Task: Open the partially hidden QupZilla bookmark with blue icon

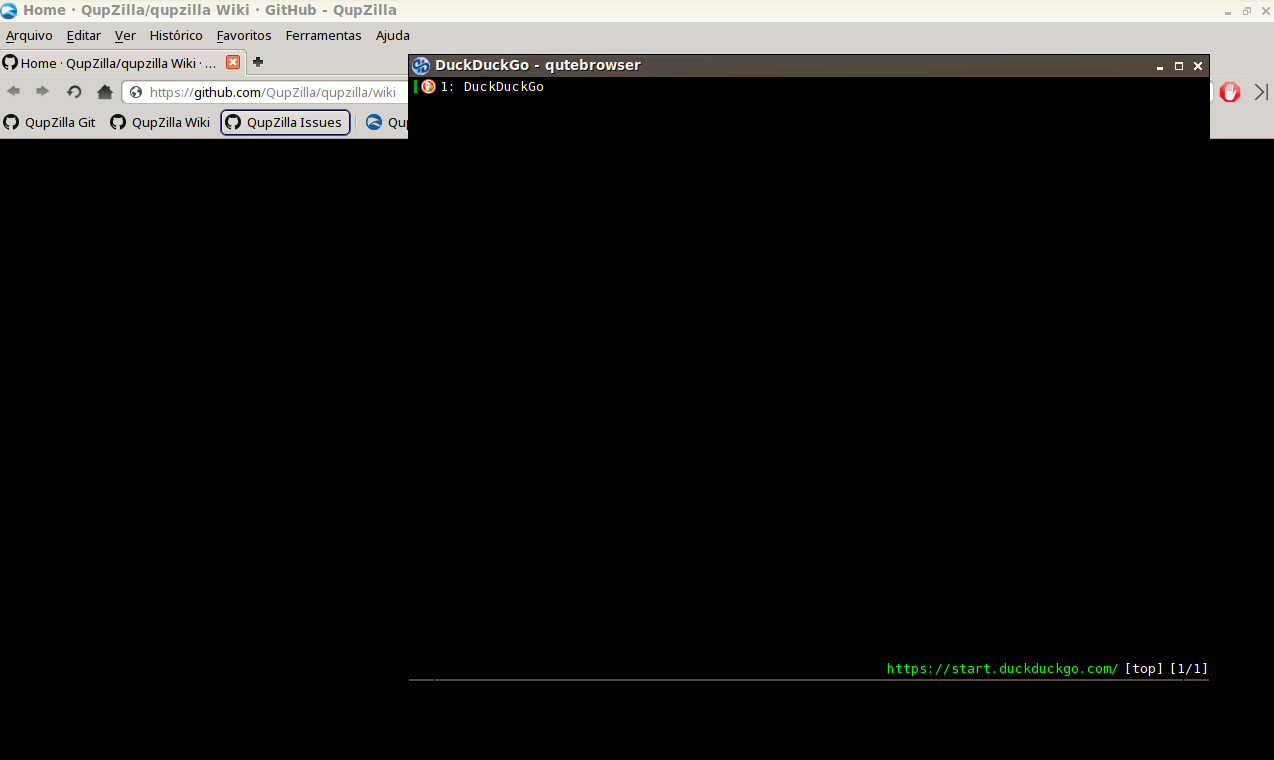Action: click(386, 122)
